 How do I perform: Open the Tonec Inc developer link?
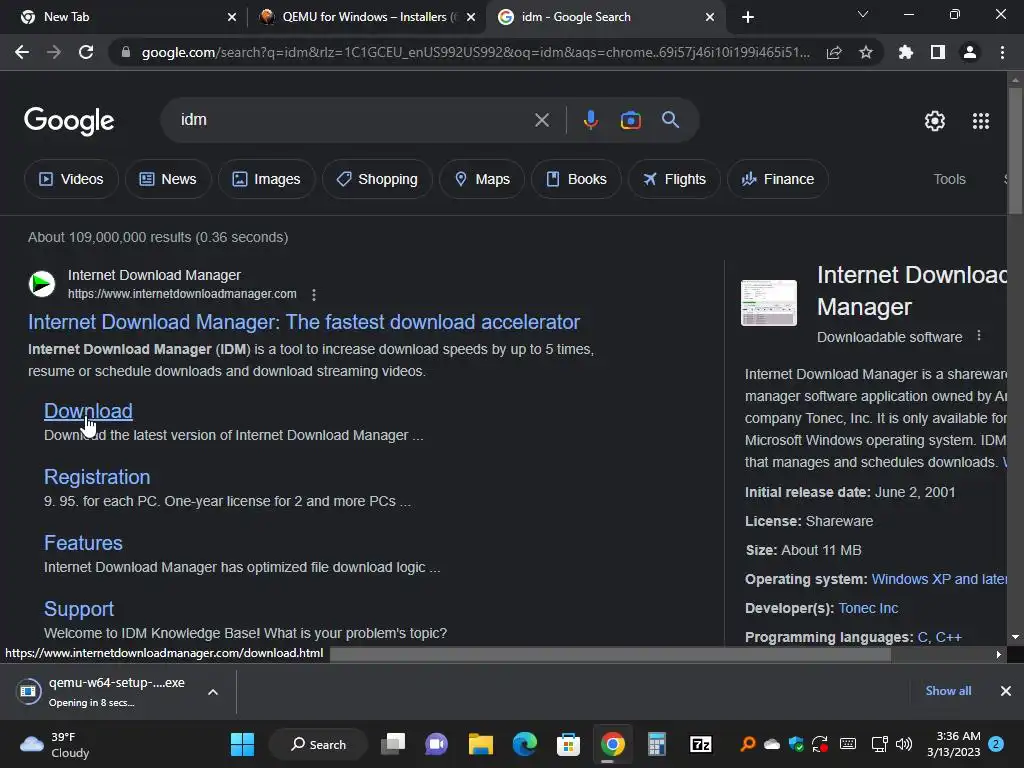[x=868, y=608]
